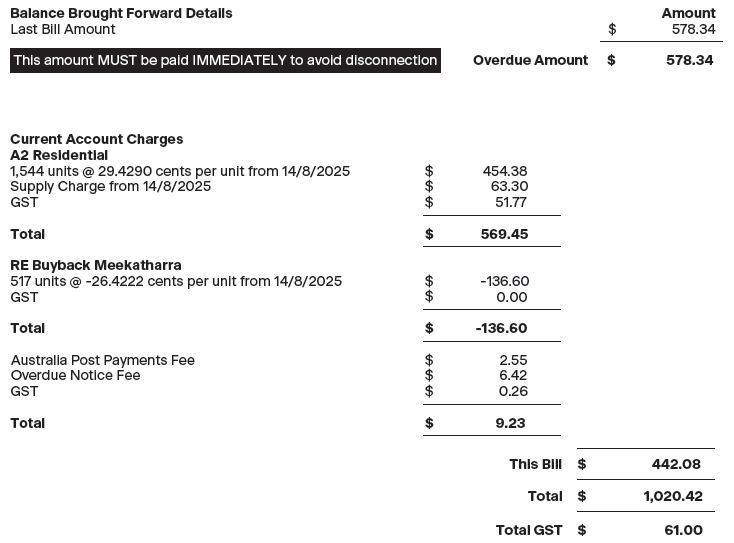734x543 pixels.
Task: Click the 1,020.42 total amount
Action: point(672,496)
